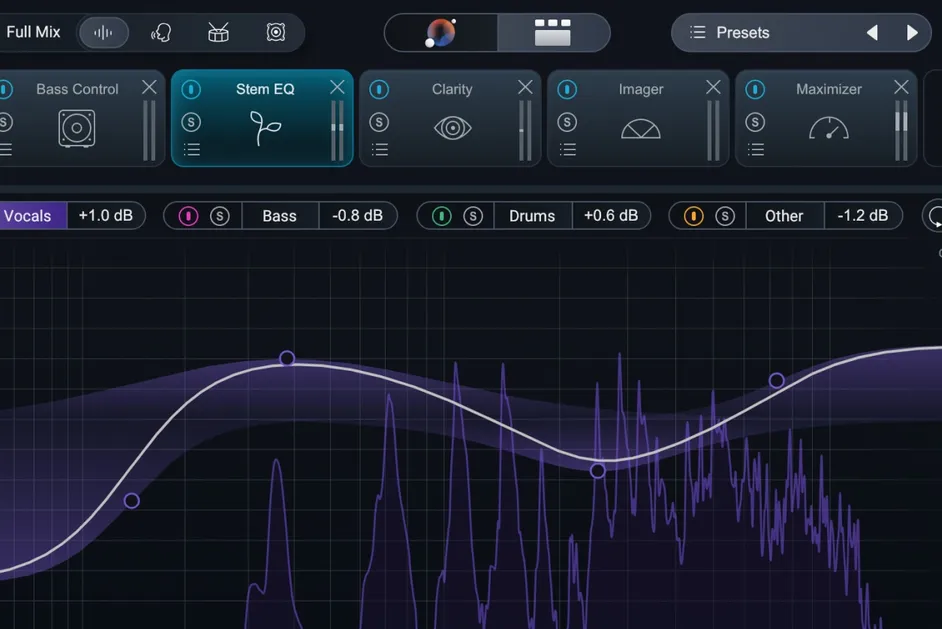
Task: Remove the Imager module
Action: (x=713, y=88)
